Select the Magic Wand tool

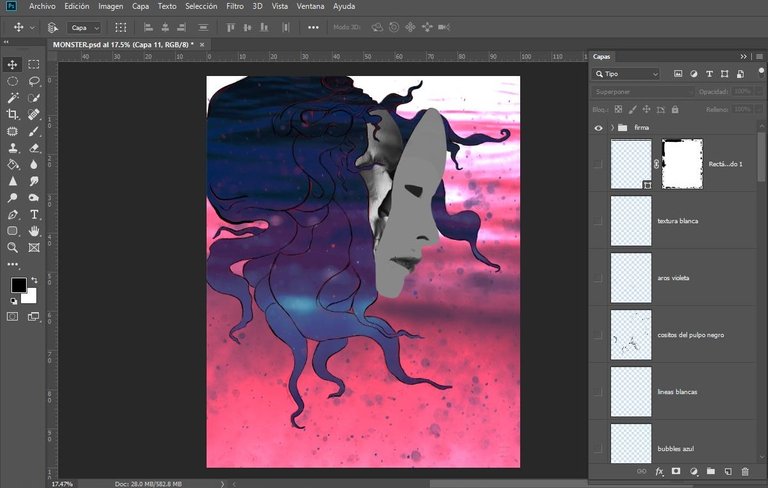tap(12, 98)
